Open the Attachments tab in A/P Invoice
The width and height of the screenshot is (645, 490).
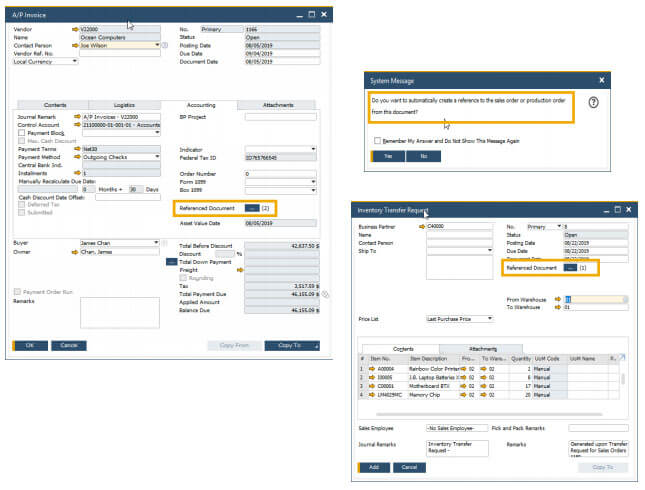click(x=278, y=104)
